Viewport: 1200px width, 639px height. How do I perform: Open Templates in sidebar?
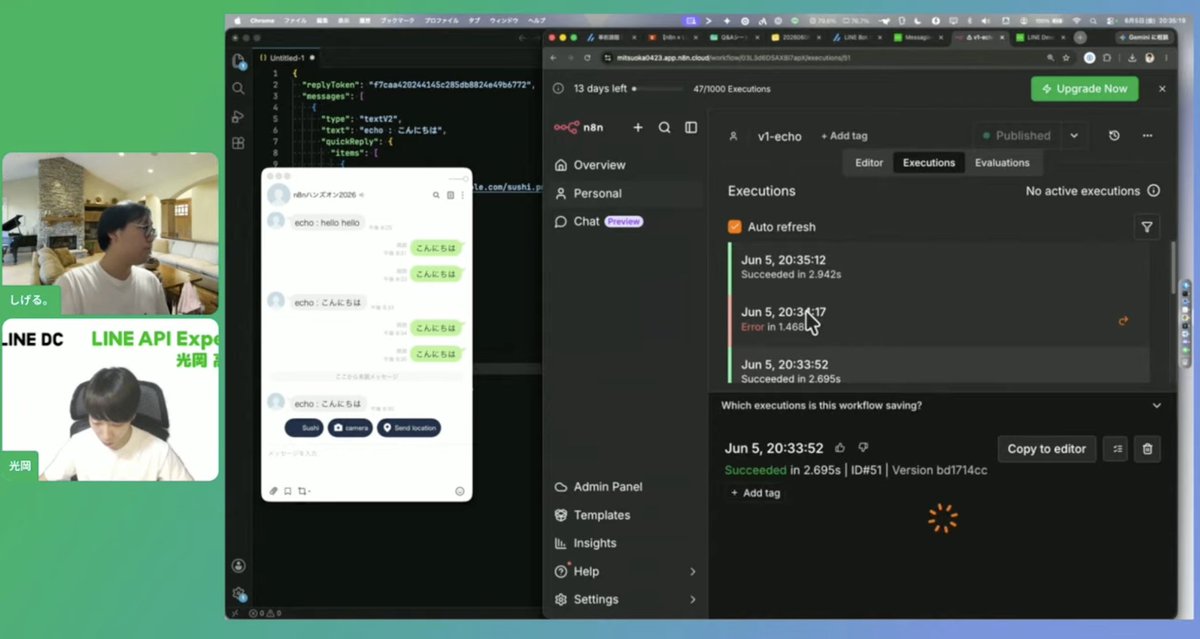pyautogui.click(x=626, y=515)
